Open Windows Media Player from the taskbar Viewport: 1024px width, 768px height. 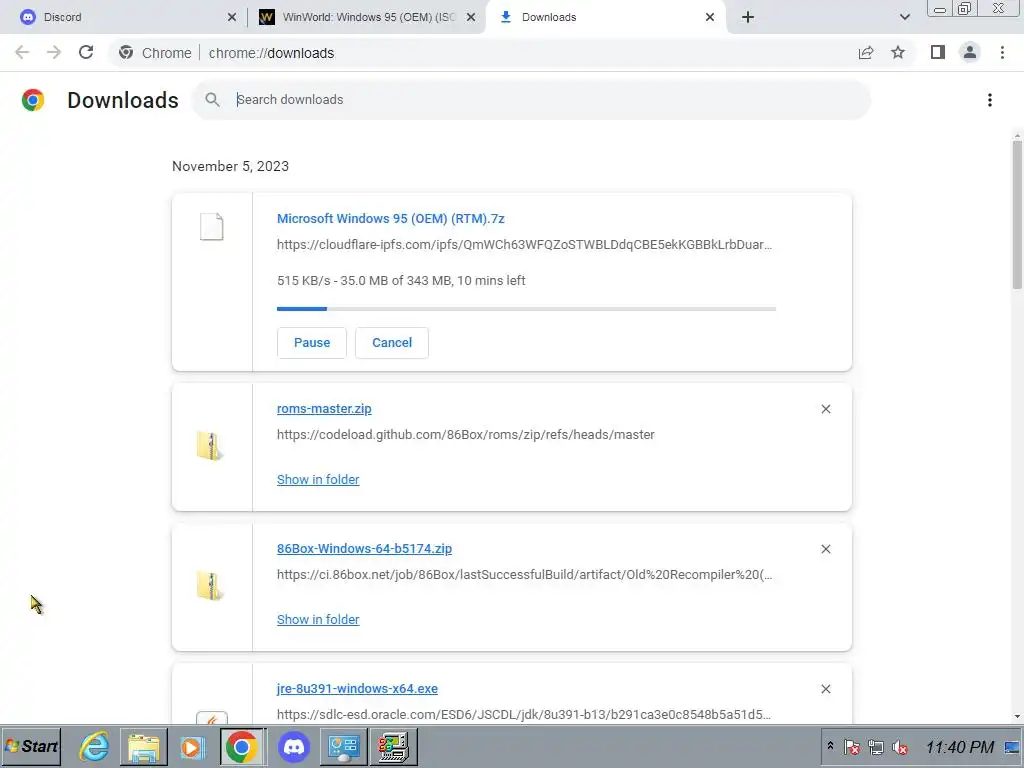coord(193,746)
